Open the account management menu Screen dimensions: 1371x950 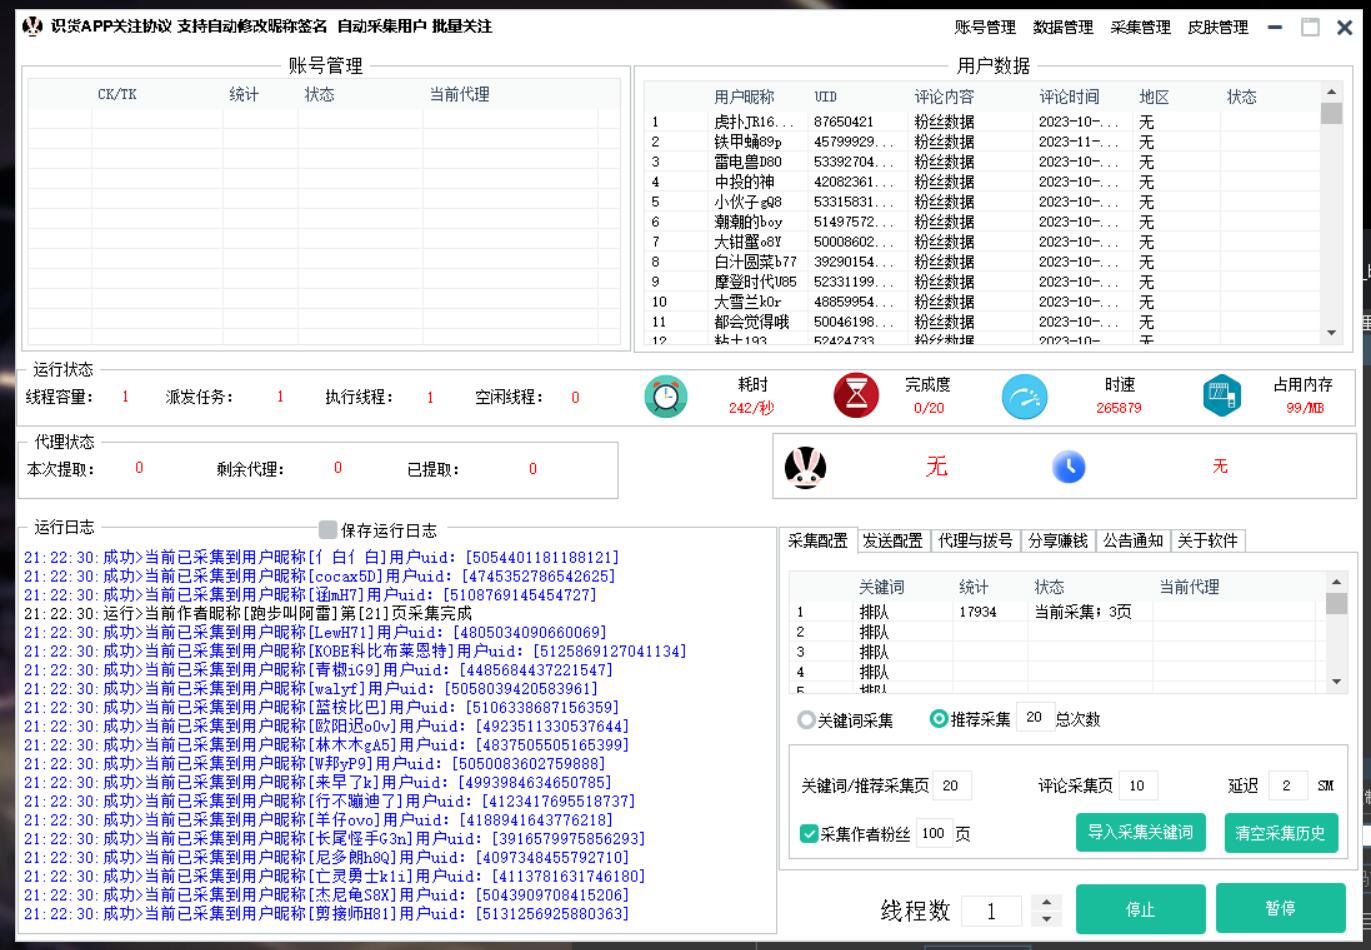985,28
